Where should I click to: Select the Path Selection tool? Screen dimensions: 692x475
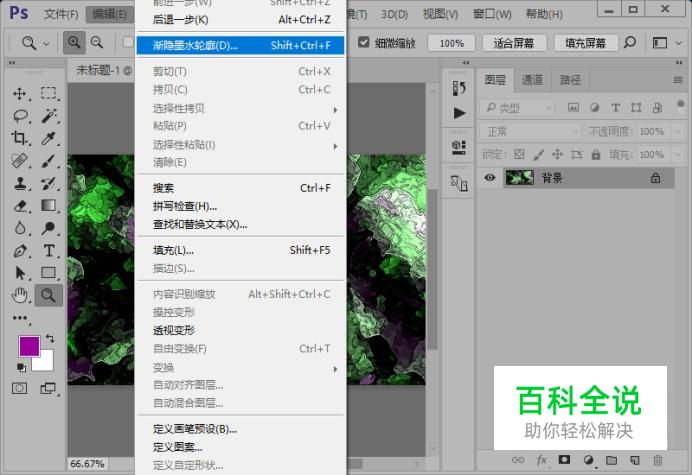click(x=20, y=273)
